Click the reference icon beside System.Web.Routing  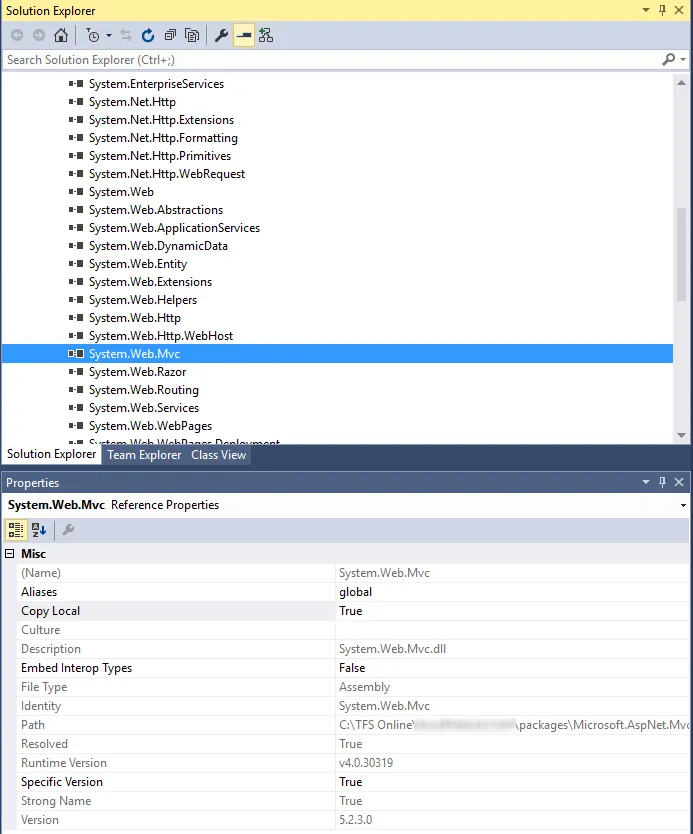(76, 390)
